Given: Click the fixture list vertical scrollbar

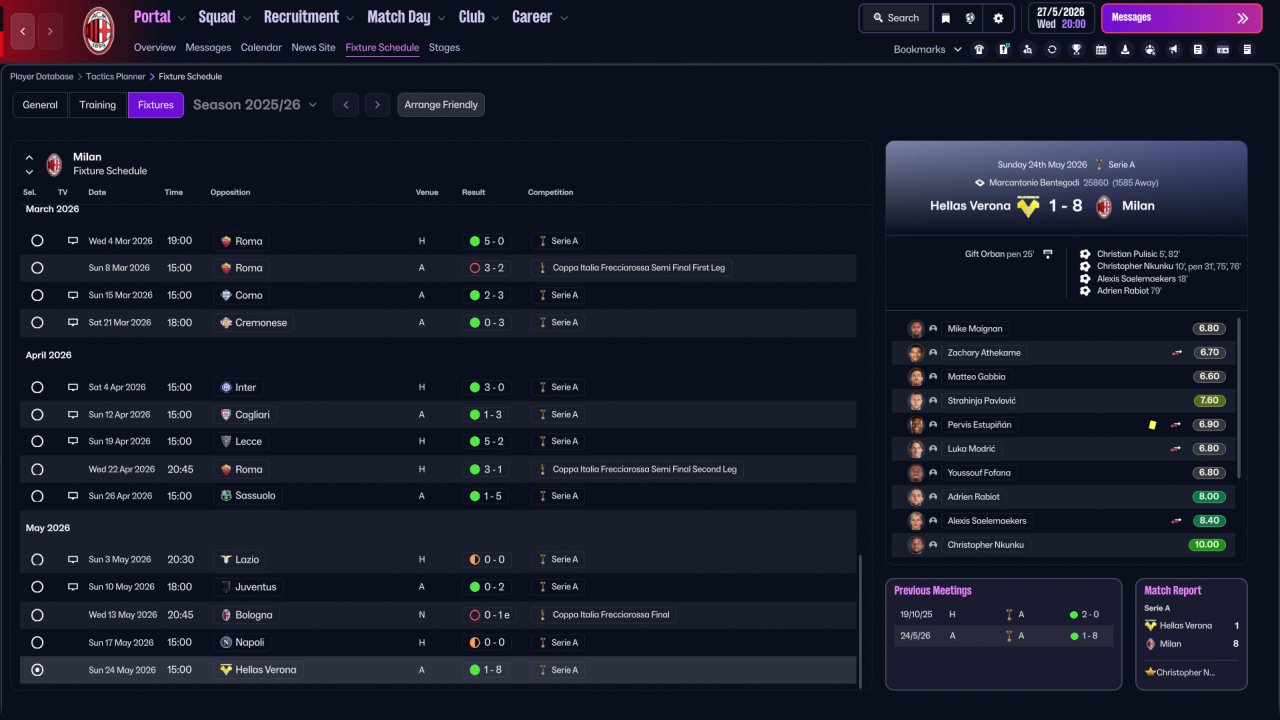Looking at the screenshot, I should pyautogui.click(x=859, y=620).
